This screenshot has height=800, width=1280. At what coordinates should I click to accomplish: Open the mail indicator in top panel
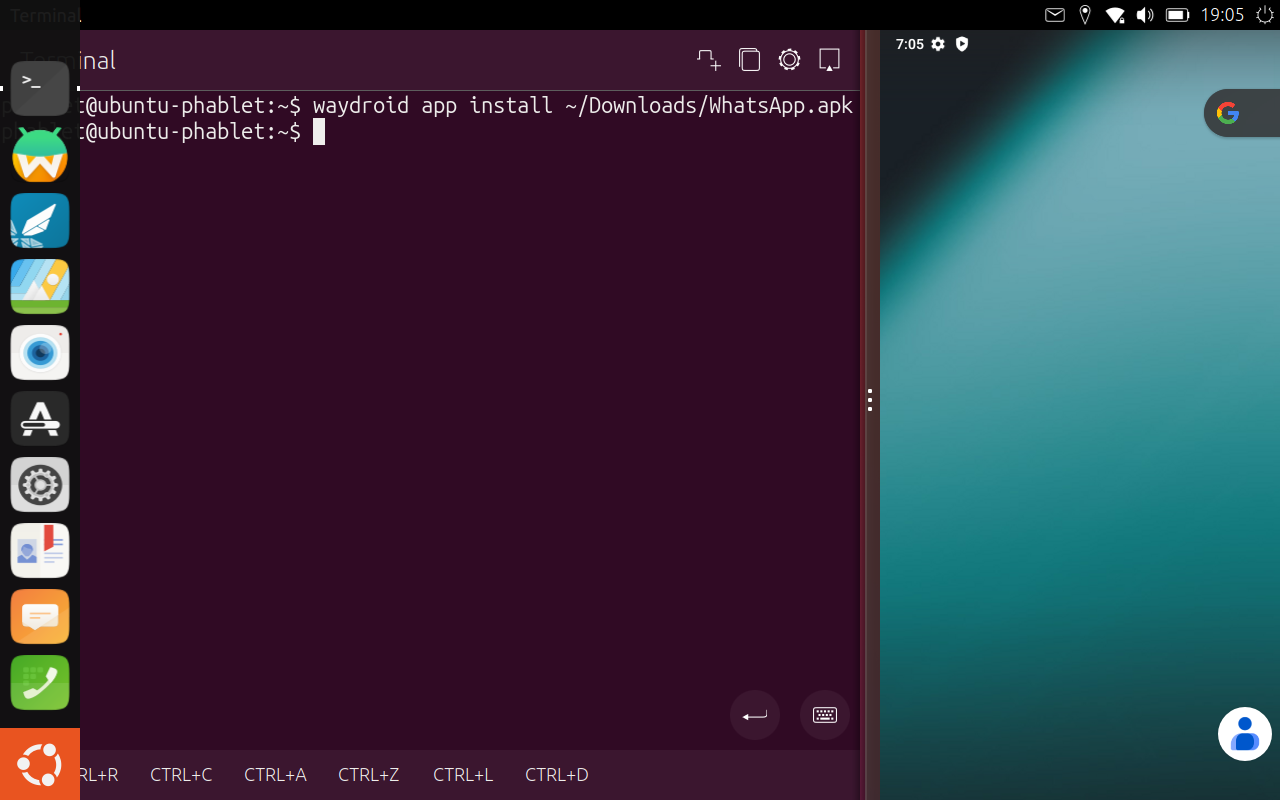(x=1055, y=15)
